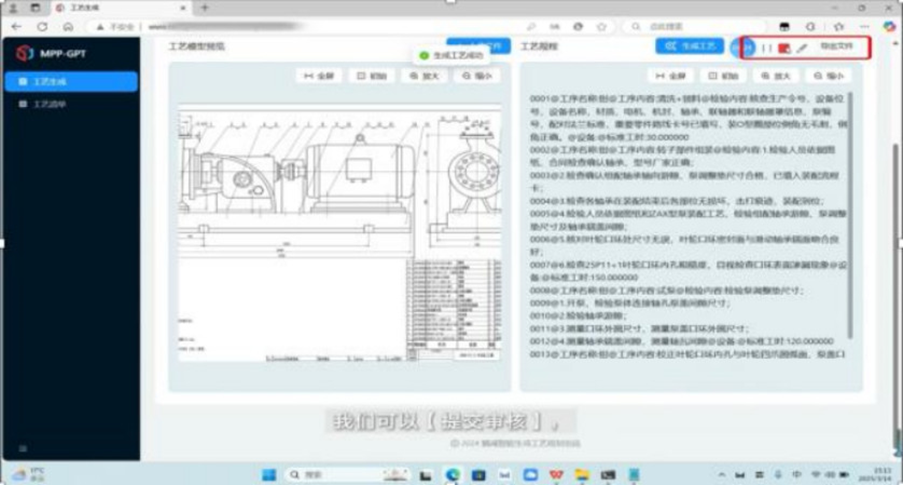This screenshot has width=903, height=485.
Task: Open the Windows Start menu
Action: (x=269, y=475)
